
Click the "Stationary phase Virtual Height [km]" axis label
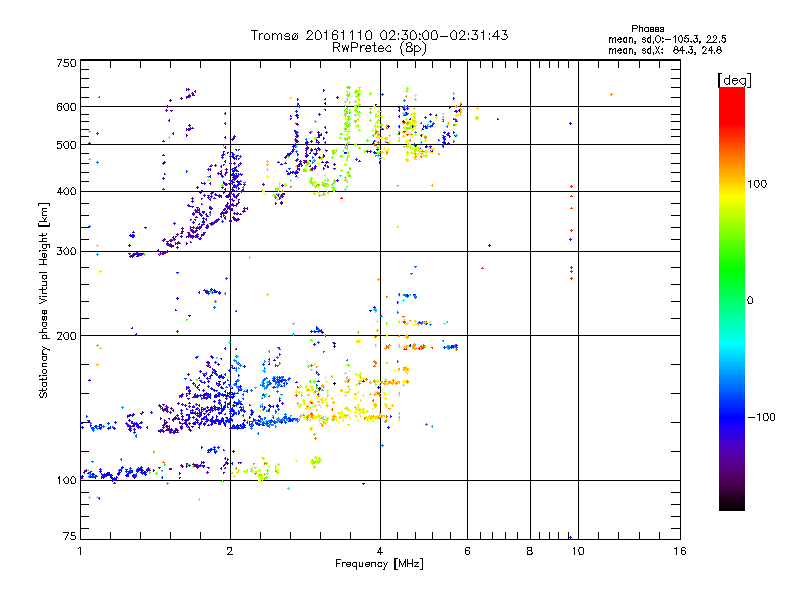pos(44,300)
